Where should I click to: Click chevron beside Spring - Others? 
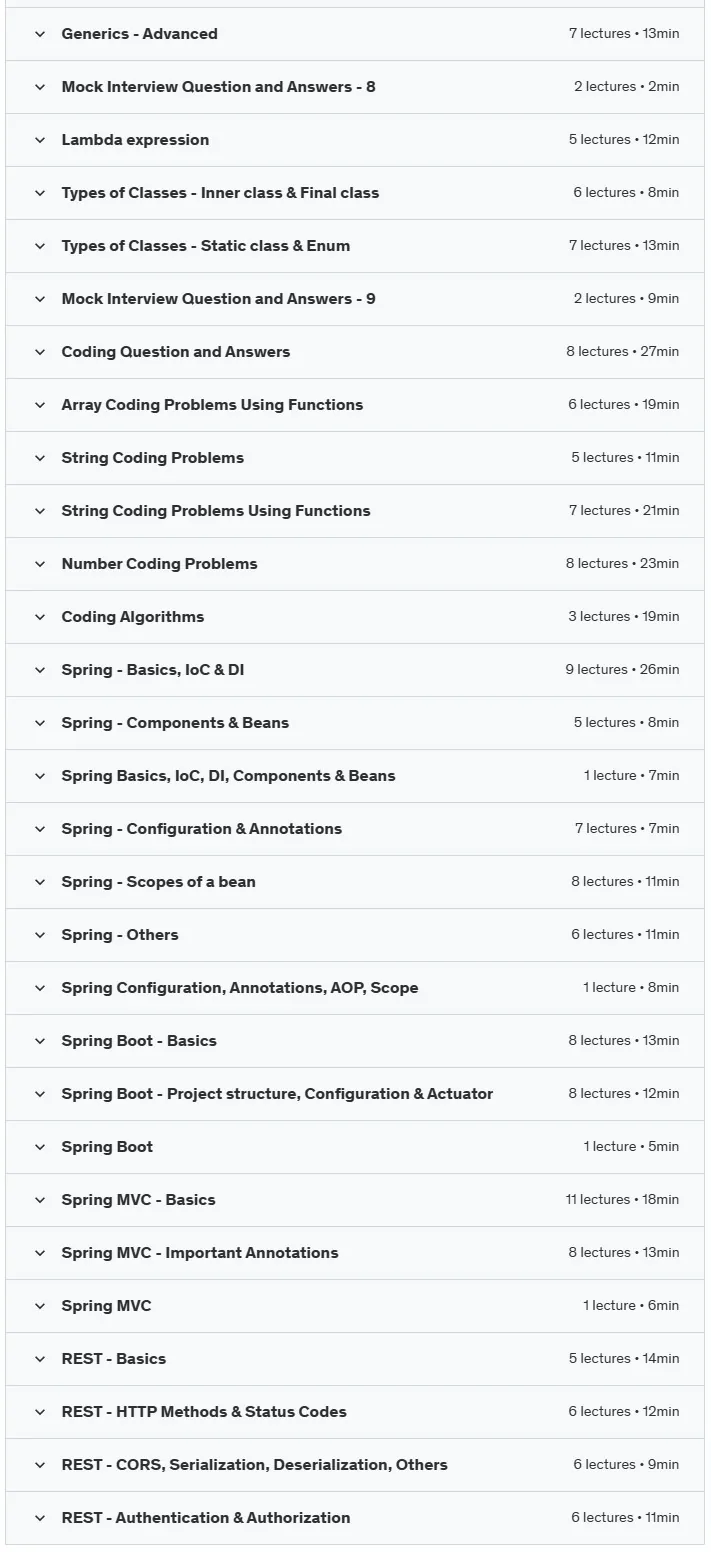tap(40, 935)
